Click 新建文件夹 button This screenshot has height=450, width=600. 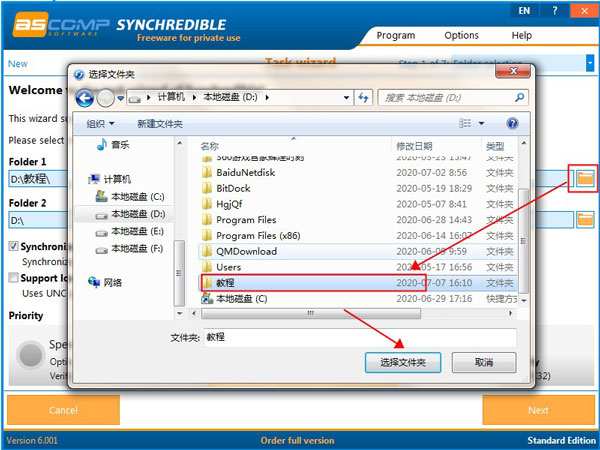[x=160, y=124]
